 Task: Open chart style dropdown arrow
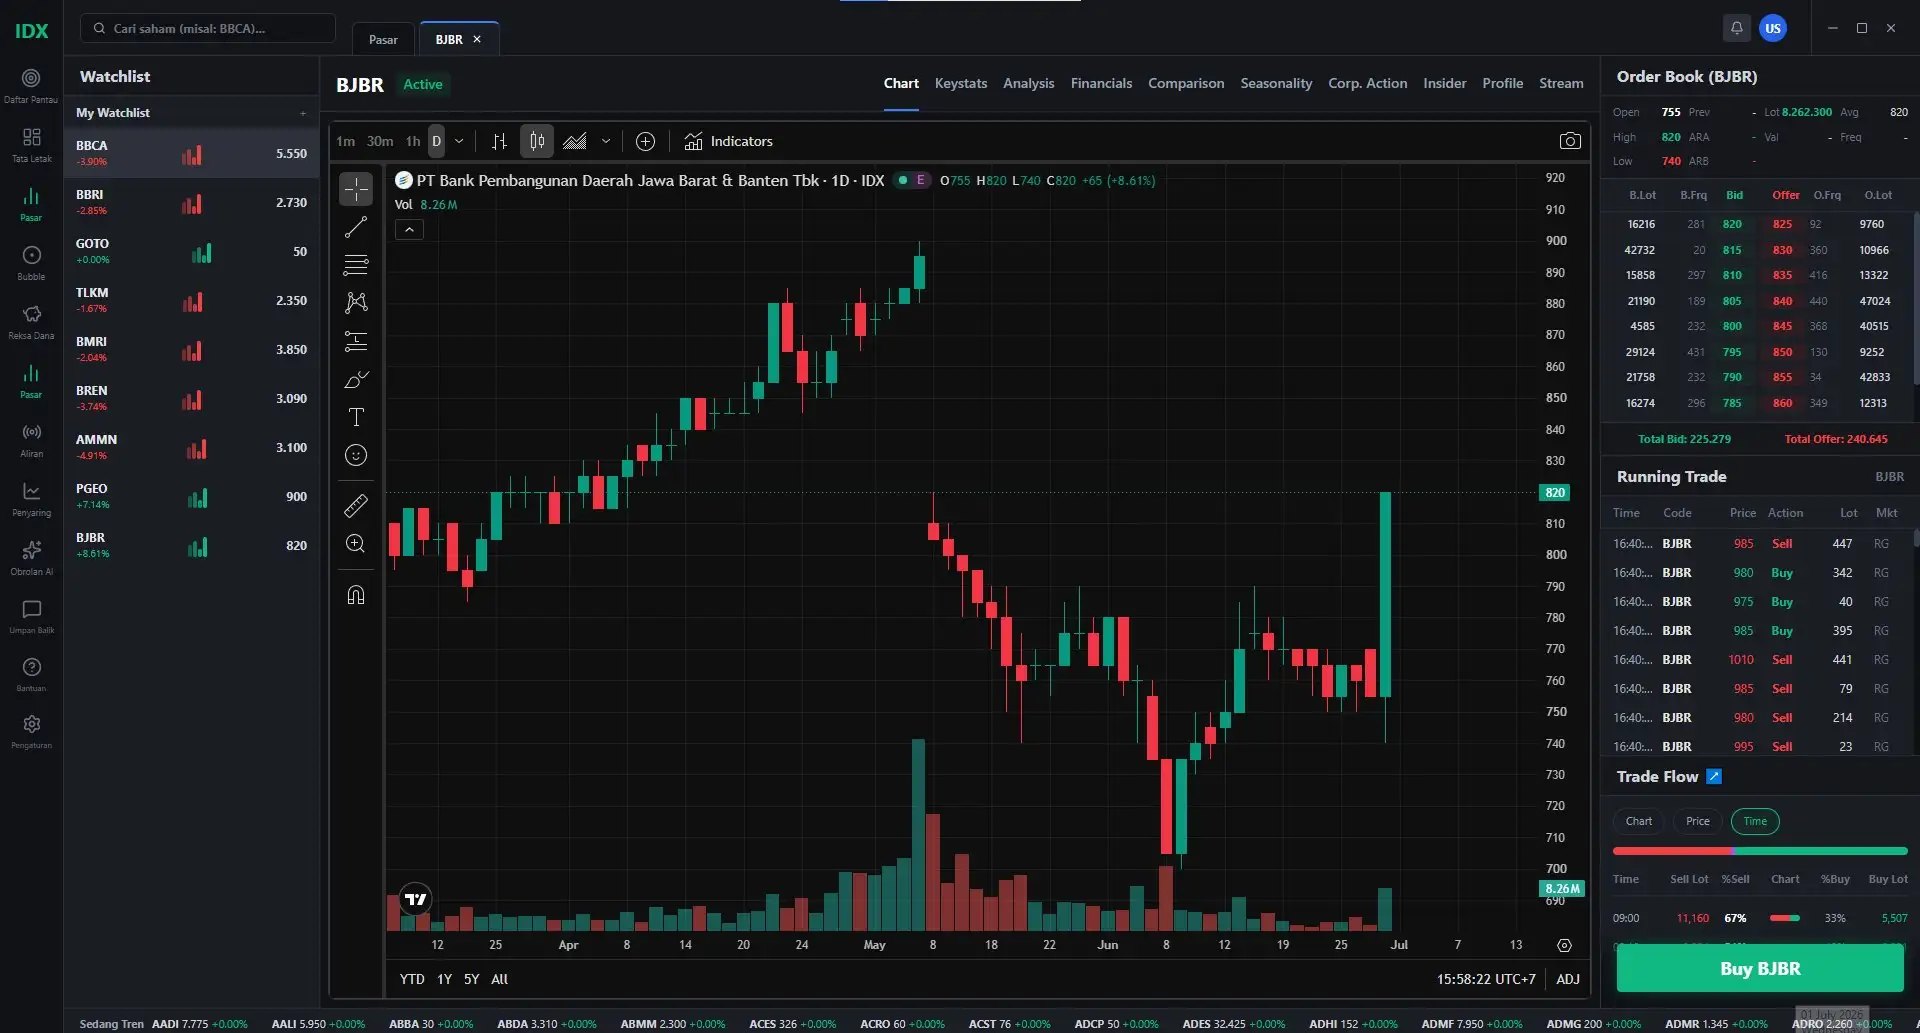point(605,141)
